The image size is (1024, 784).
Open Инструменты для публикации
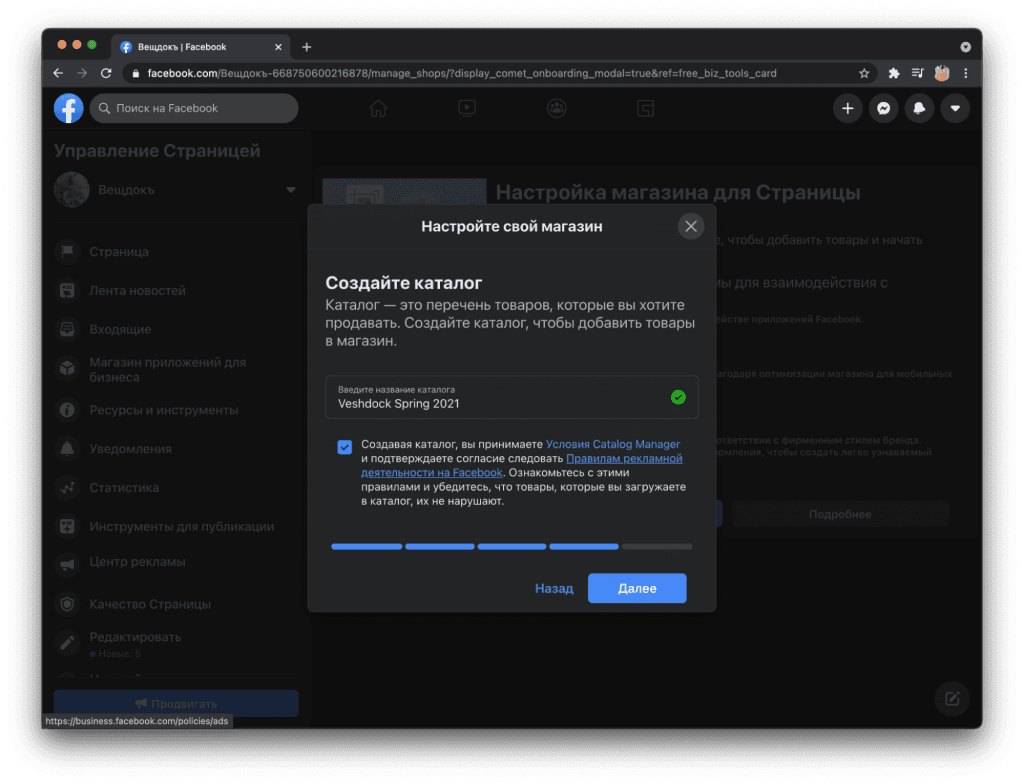point(182,527)
